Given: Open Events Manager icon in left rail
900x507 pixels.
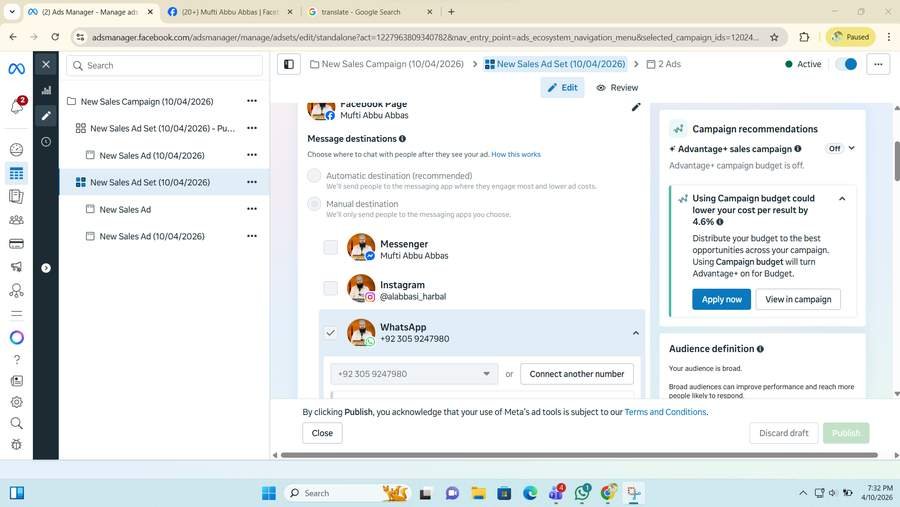Looking at the screenshot, I should click(x=17, y=291).
